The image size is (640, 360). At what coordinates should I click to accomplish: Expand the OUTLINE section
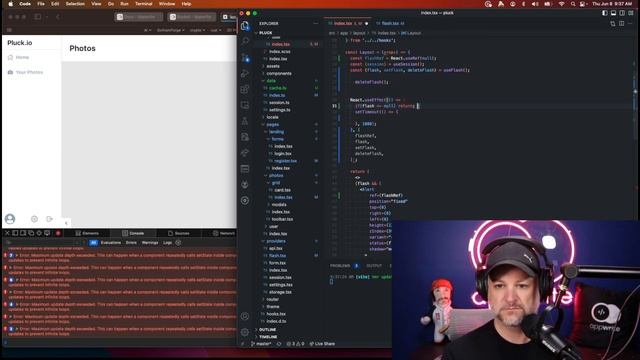268,329
